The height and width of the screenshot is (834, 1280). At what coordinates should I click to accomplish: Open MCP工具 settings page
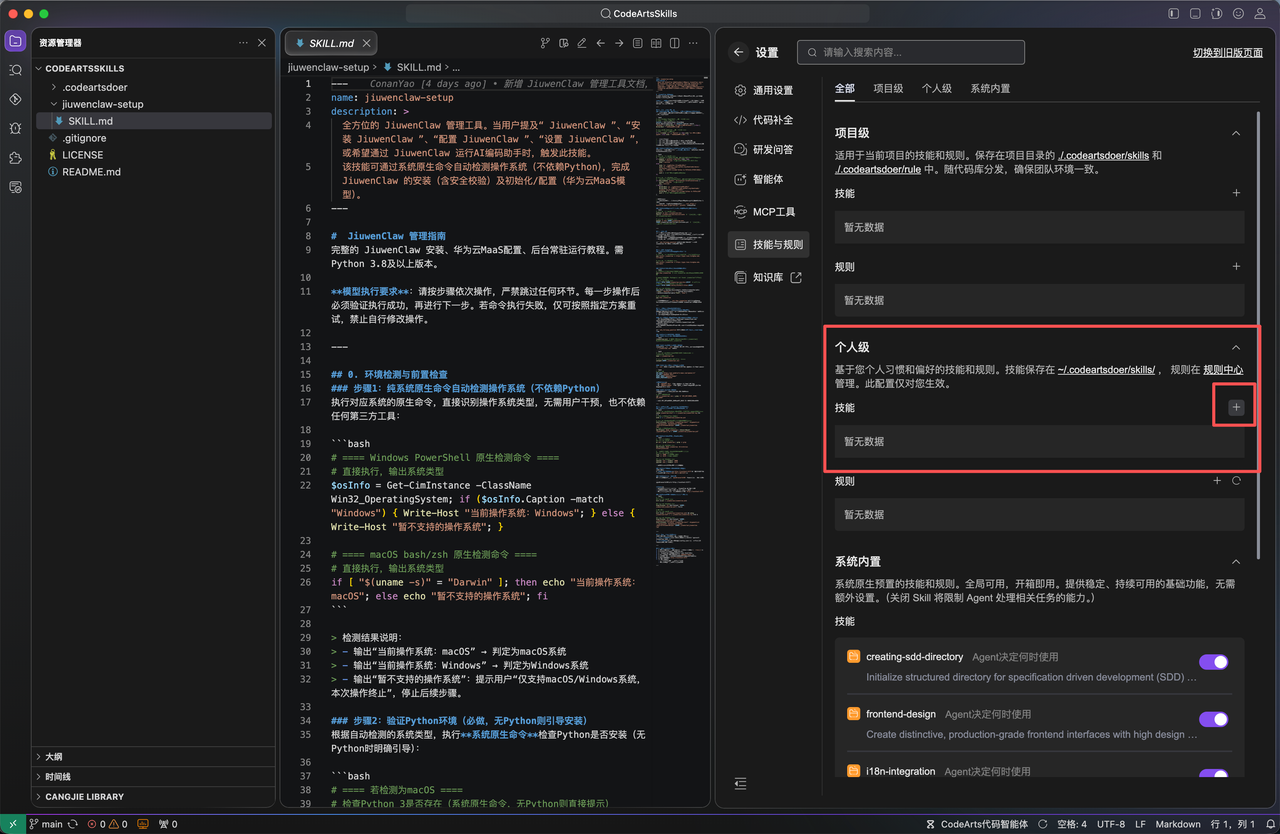click(x=769, y=212)
